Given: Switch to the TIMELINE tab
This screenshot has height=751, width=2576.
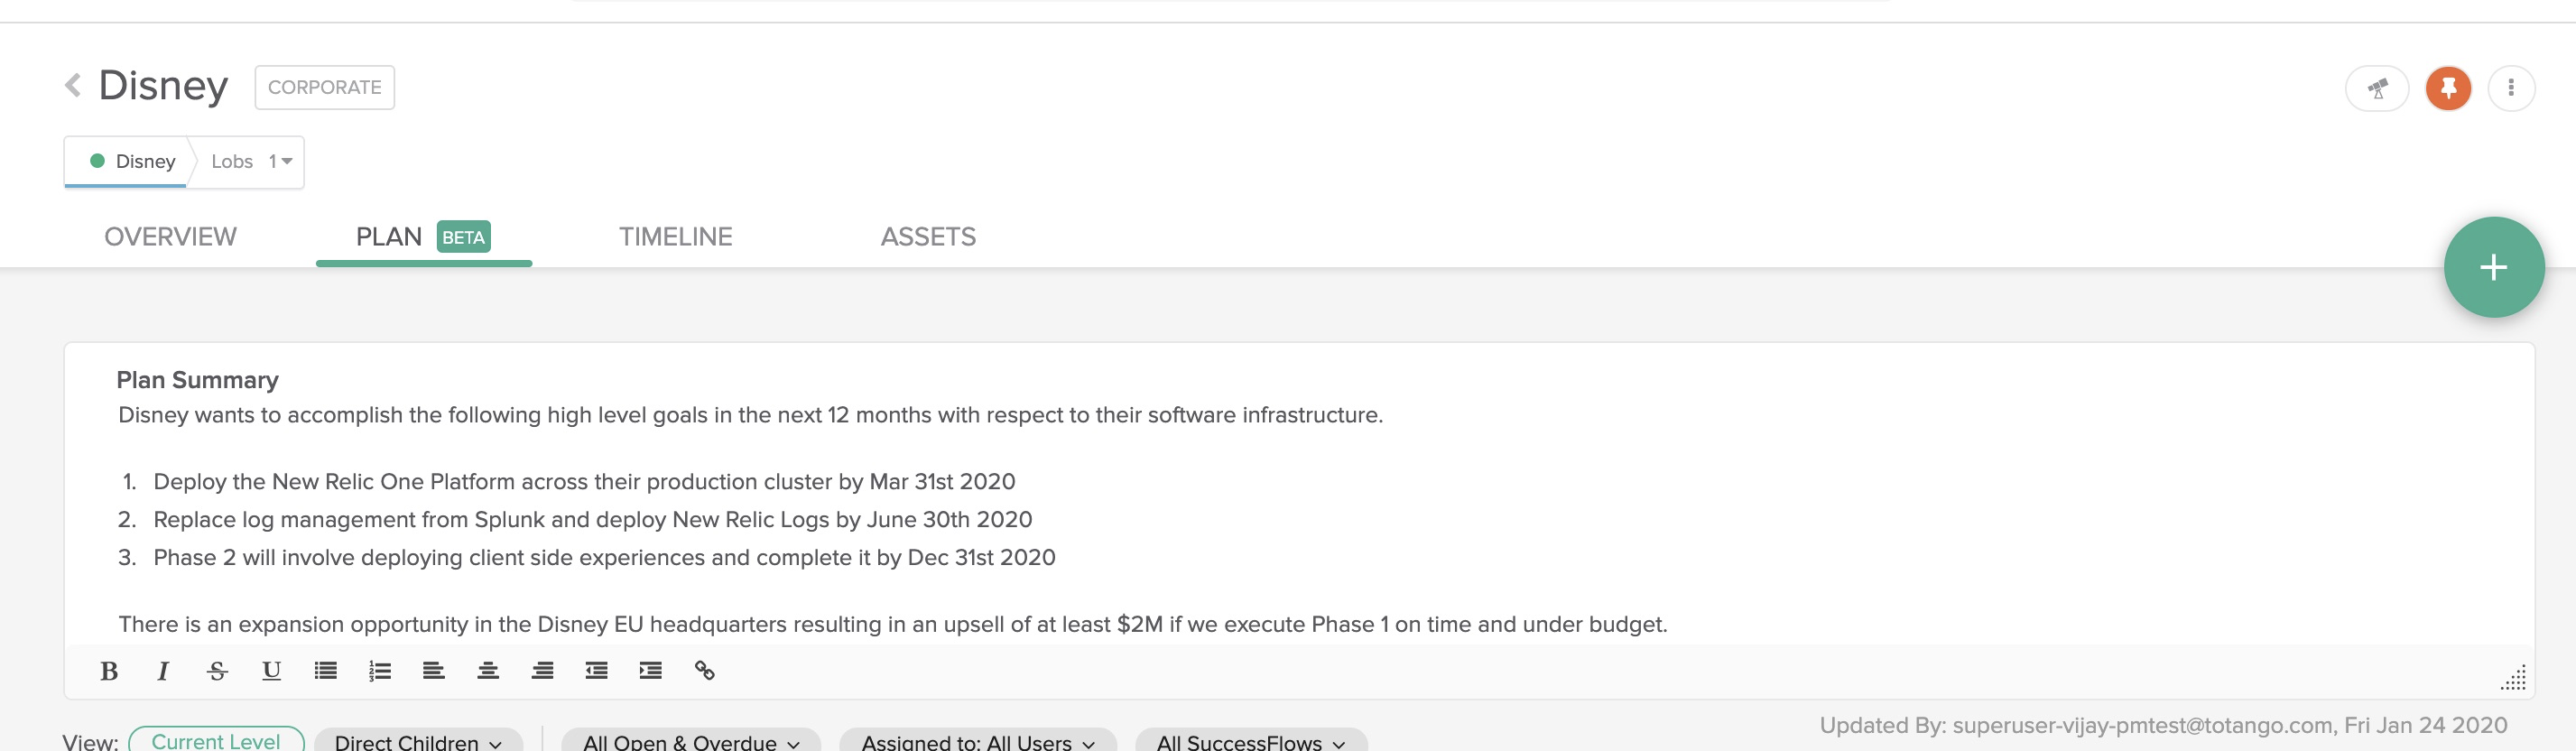Looking at the screenshot, I should tap(675, 237).
